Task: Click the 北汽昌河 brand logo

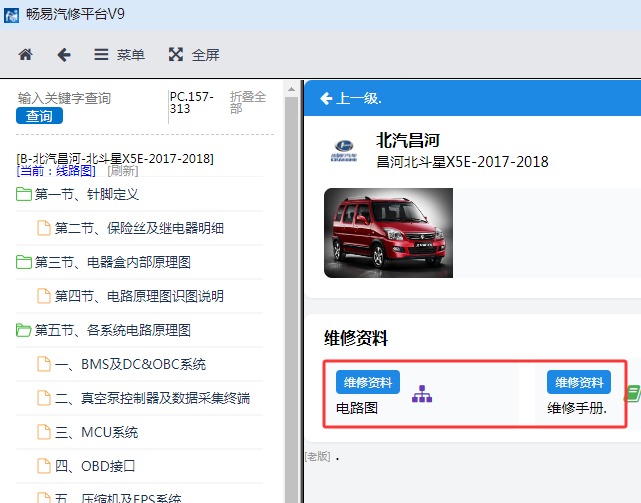Action: tap(344, 150)
